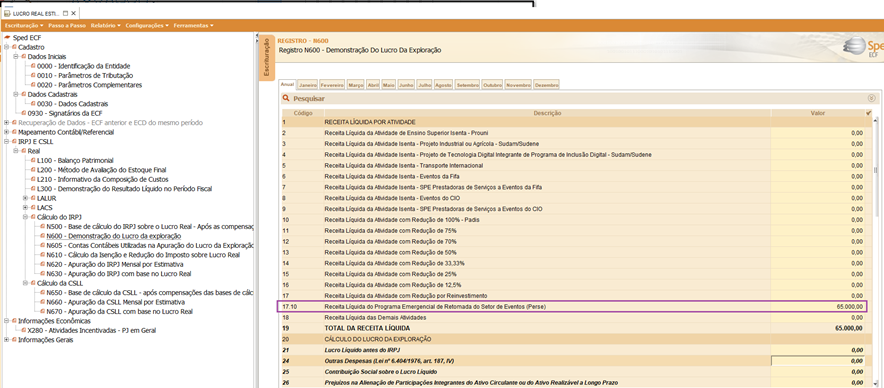Click the Pesquisar magnifier icon
Image resolution: width=884 pixels, height=388 pixels.
tap(286, 99)
